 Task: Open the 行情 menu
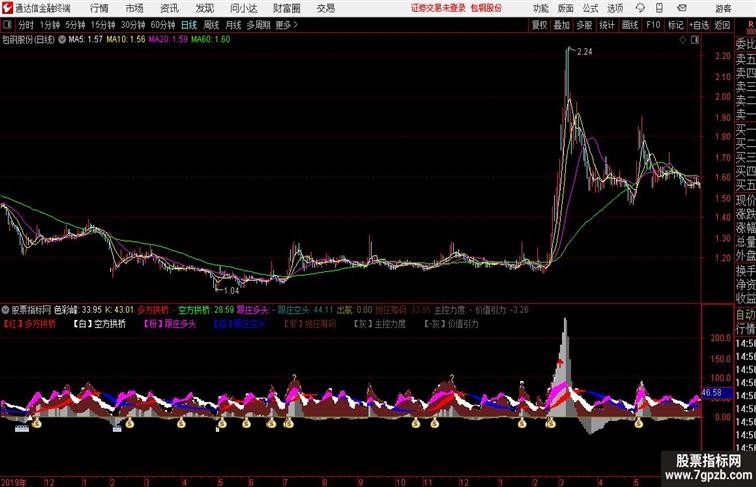[x=99, y=8]
